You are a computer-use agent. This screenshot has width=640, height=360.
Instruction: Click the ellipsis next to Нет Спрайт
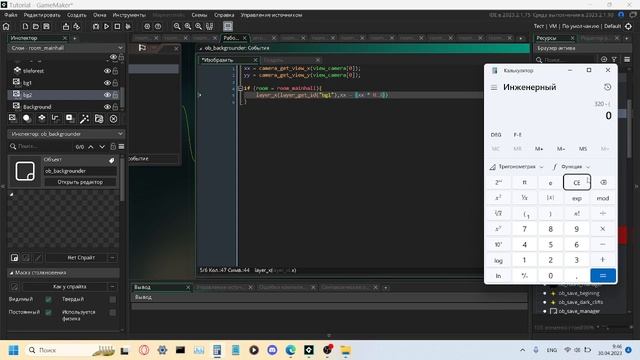point(112,258)
